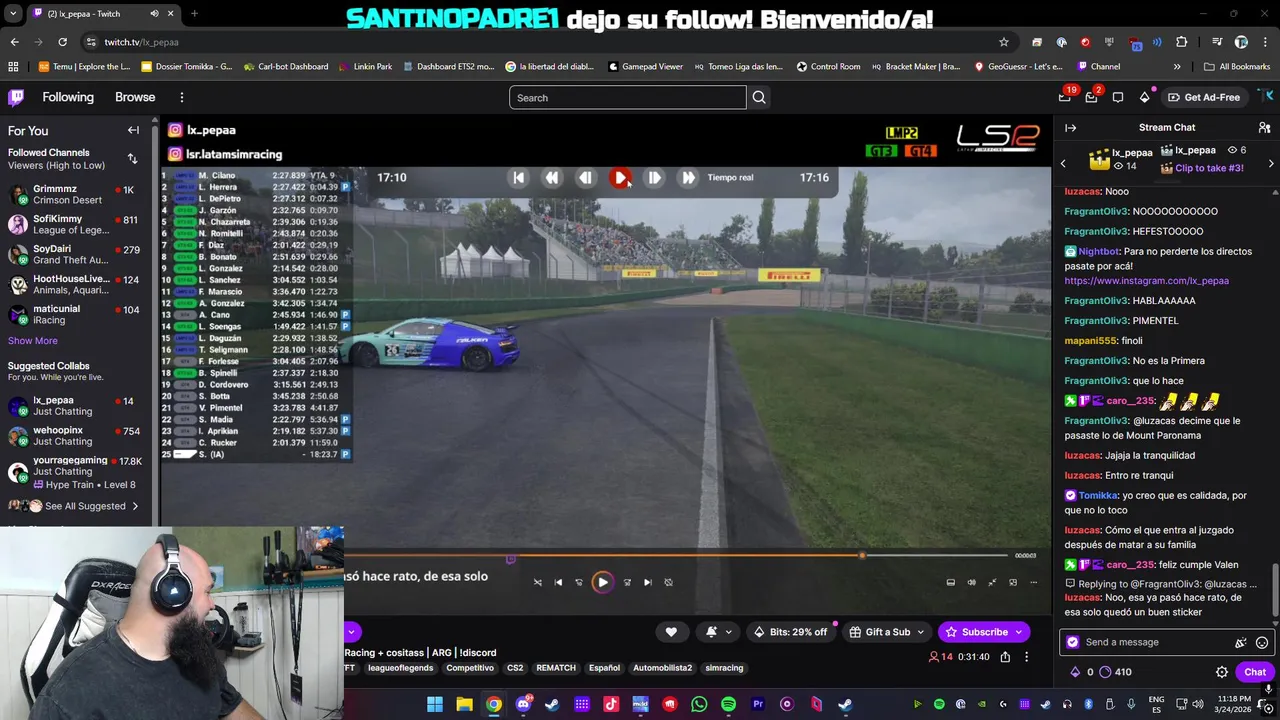This screenshot has height=720, width=1280.
Task: Collapse the Stream Chat panel
Action: click(x=1070, y=127)
